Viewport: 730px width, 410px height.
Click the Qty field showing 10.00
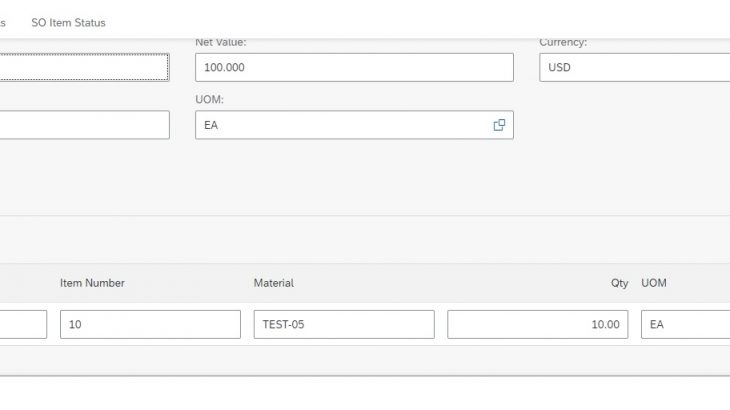pos(538,324)
